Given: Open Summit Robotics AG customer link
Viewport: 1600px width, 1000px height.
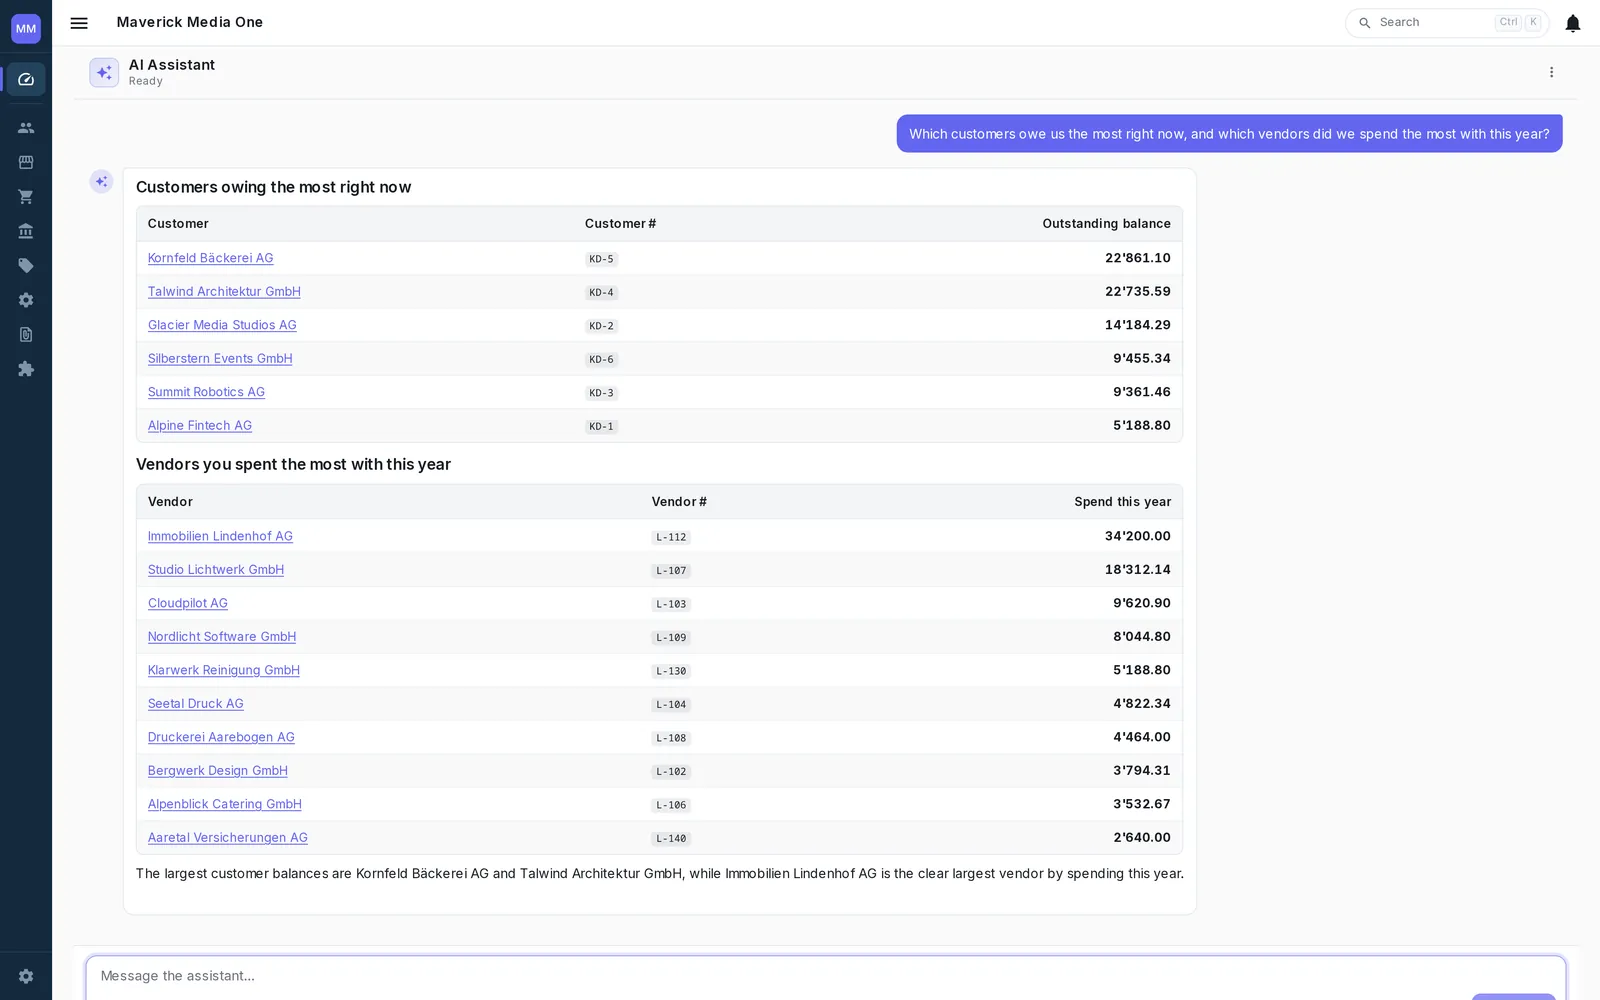Looking at the screenshot, I should point(206,392).
